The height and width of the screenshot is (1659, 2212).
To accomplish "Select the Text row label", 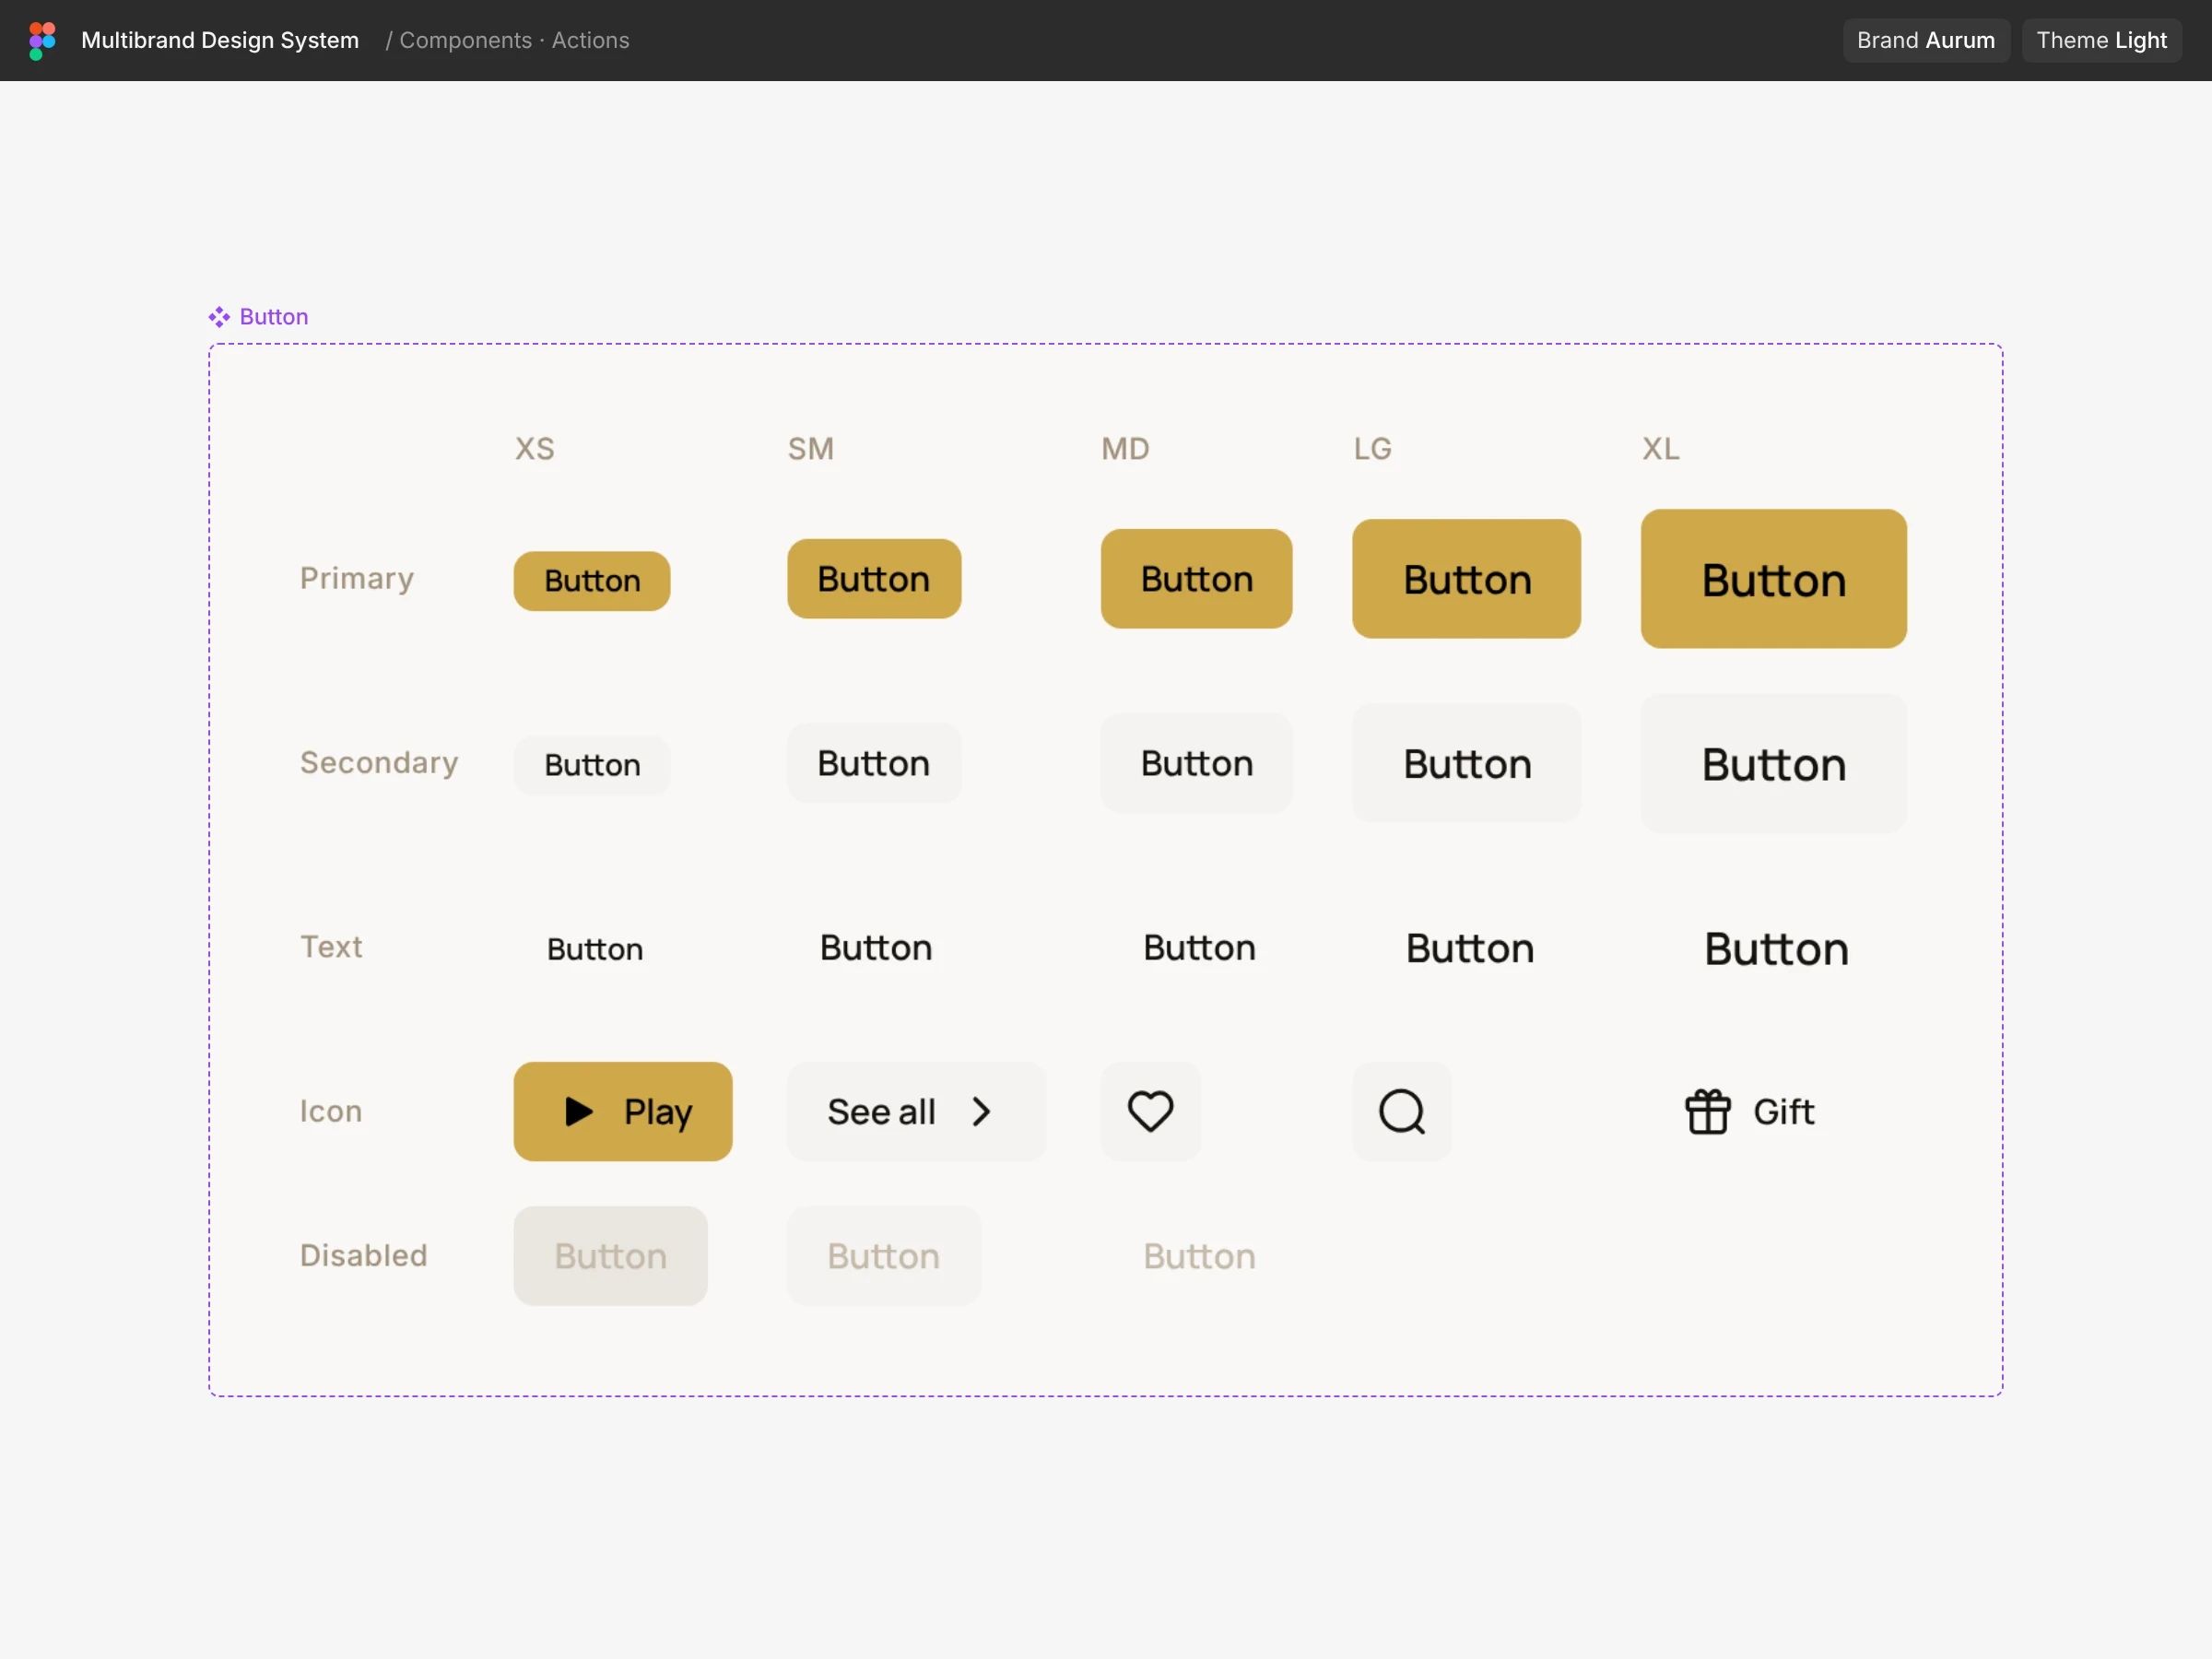I will [331, 946].
